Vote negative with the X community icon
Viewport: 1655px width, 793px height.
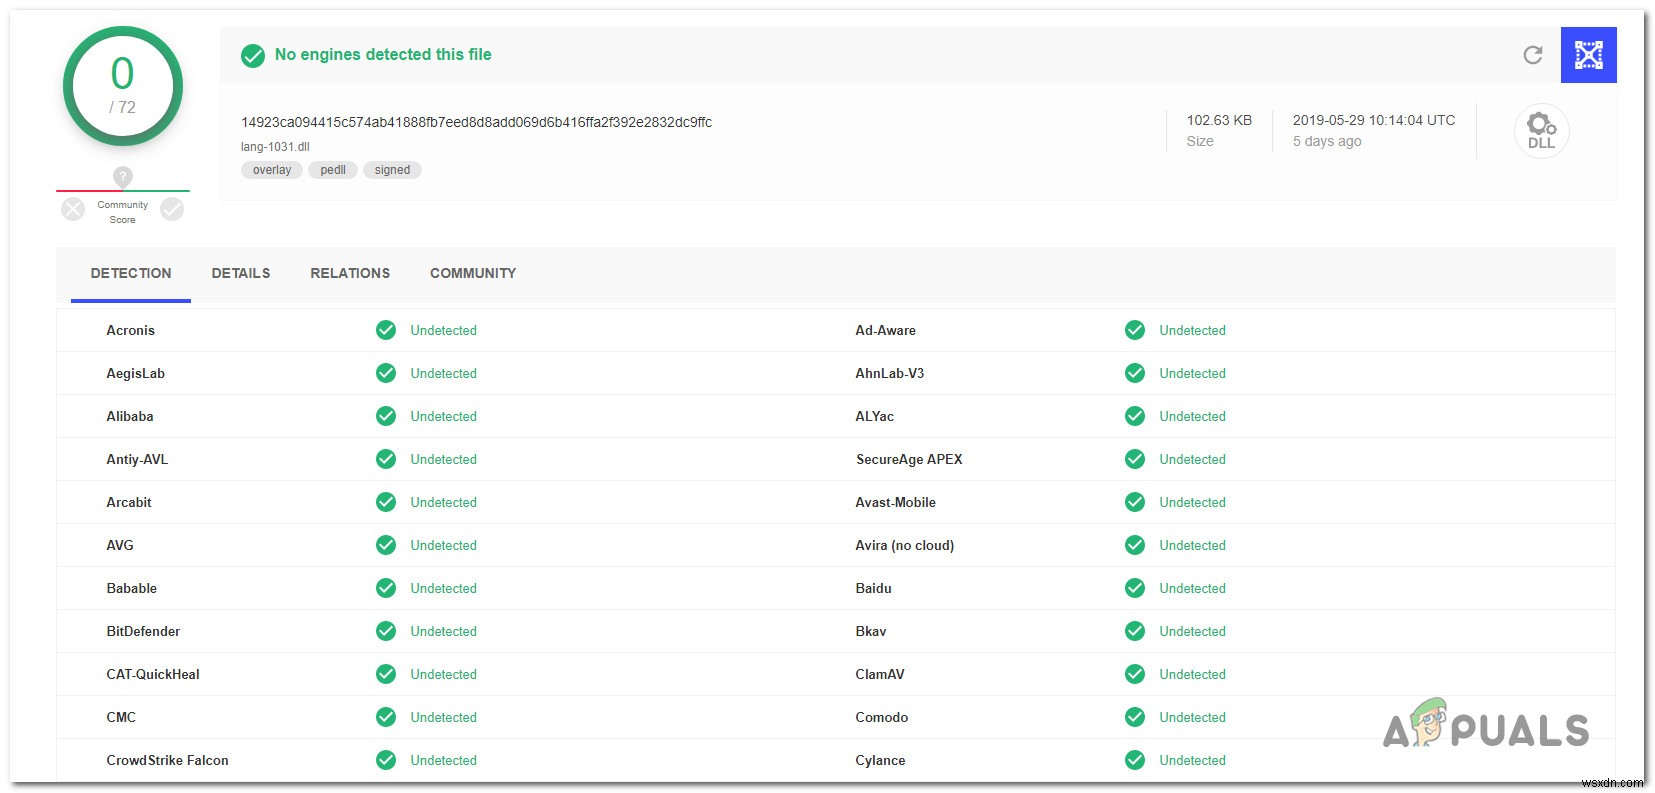73,209
